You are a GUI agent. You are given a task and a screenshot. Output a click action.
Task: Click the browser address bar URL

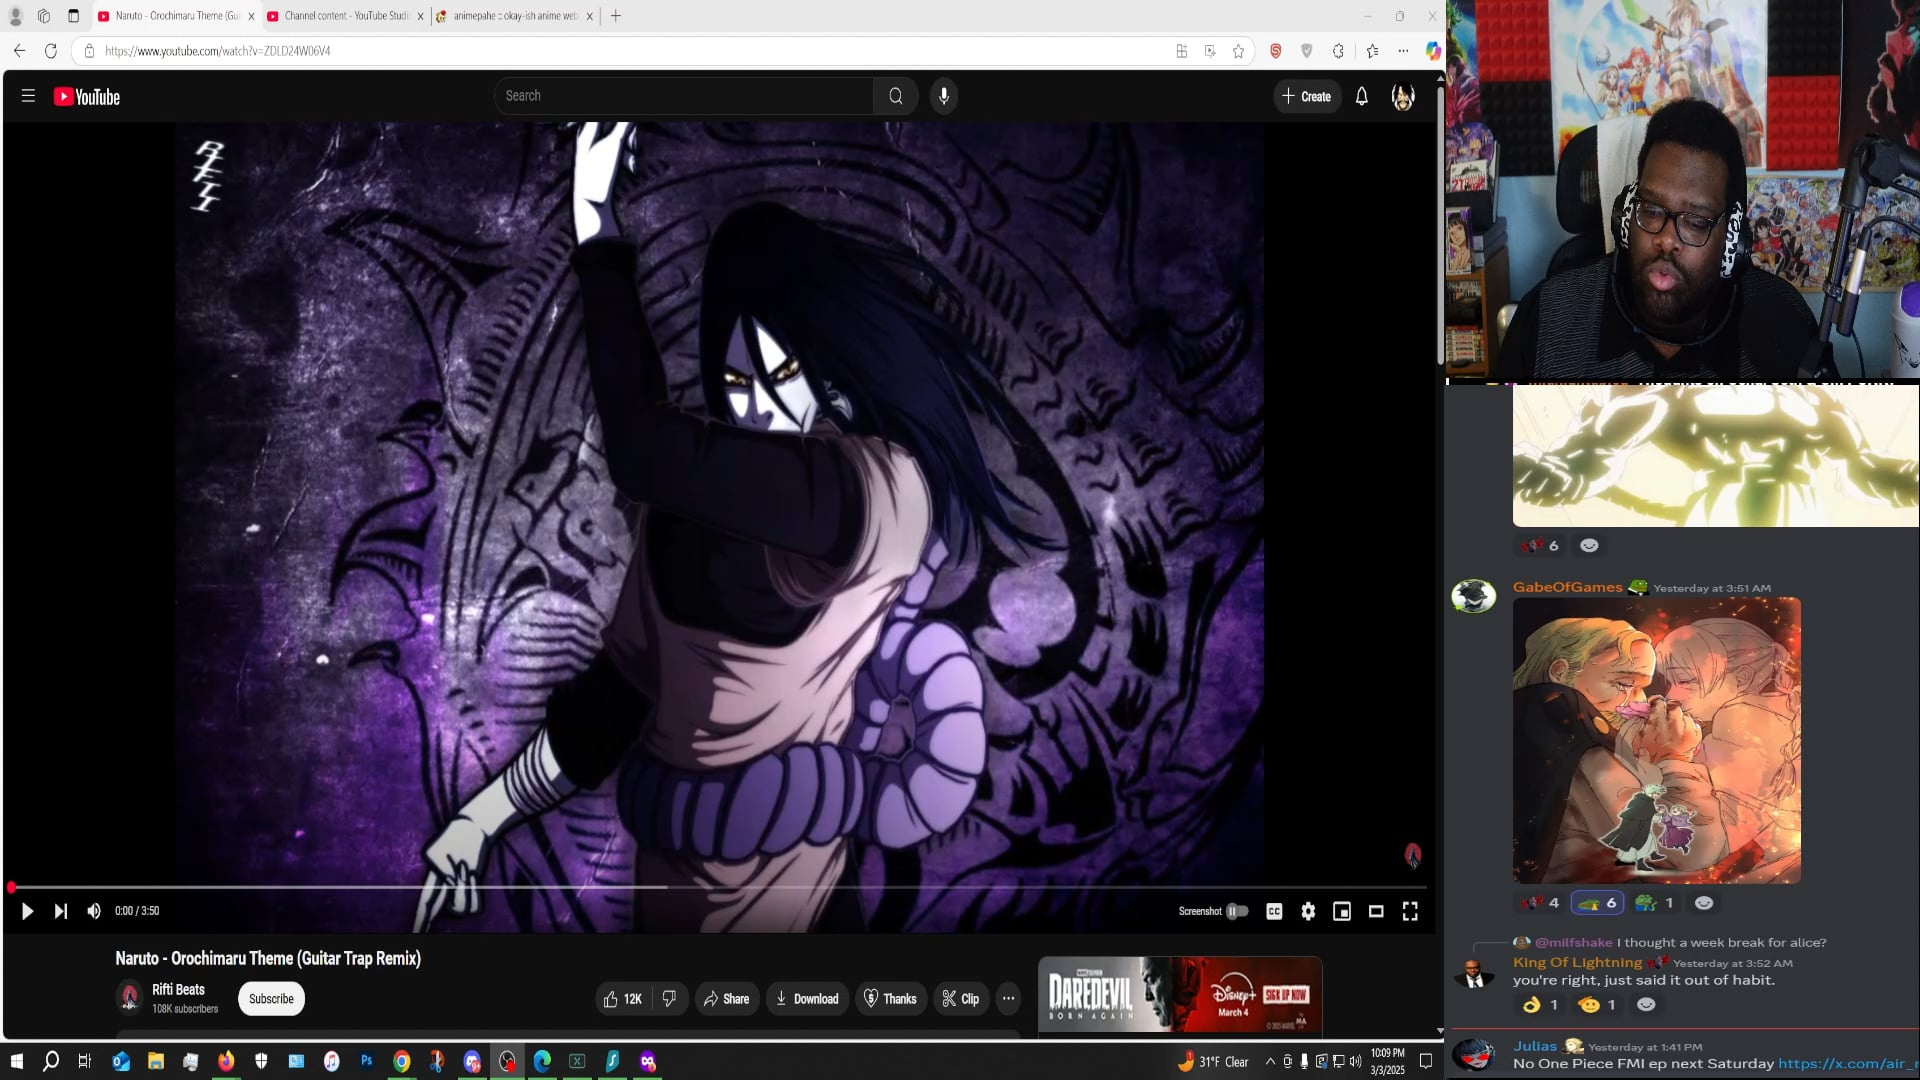(218, 51)
